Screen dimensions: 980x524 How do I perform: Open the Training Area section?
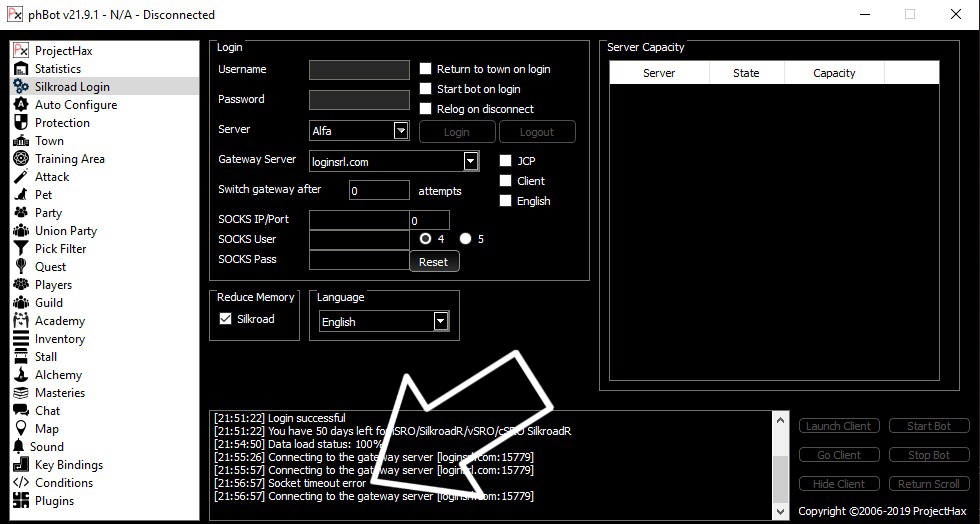point(69,159)
